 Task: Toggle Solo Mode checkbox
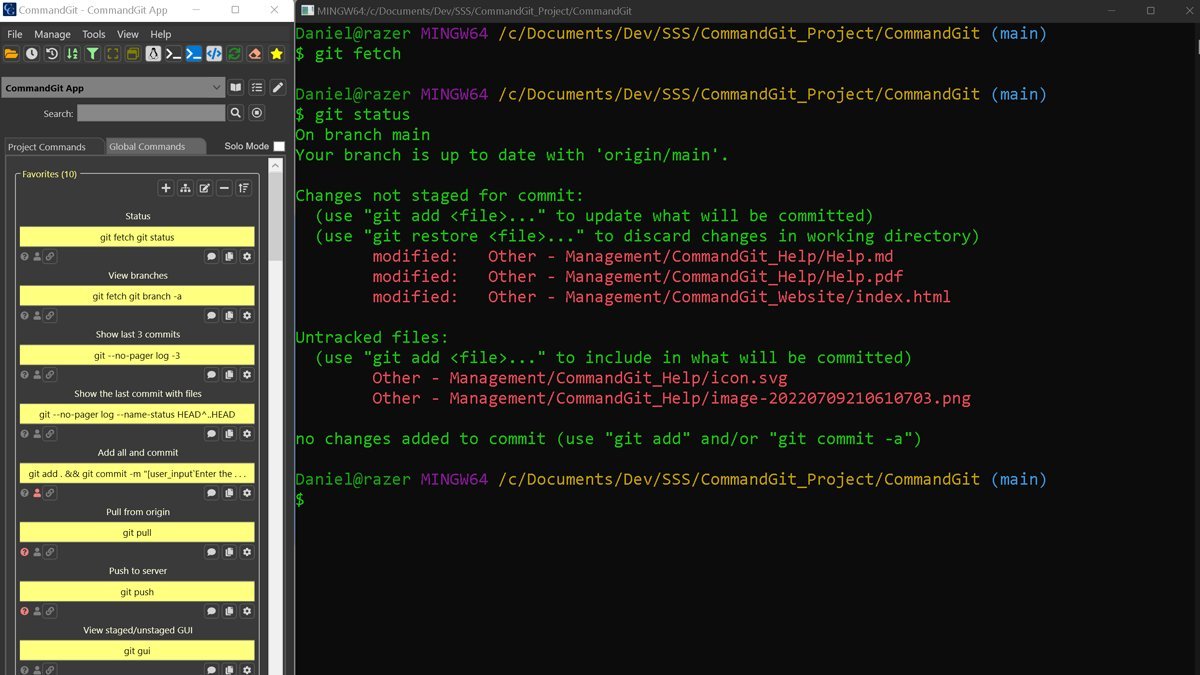[279, 145]
